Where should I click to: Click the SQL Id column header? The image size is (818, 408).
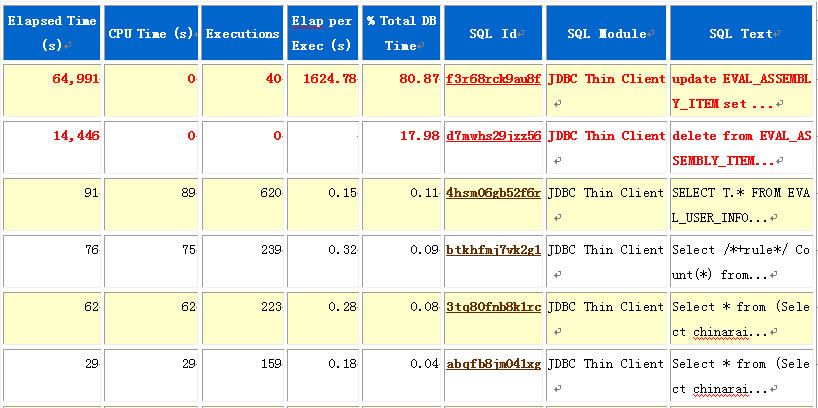[493, 33]
